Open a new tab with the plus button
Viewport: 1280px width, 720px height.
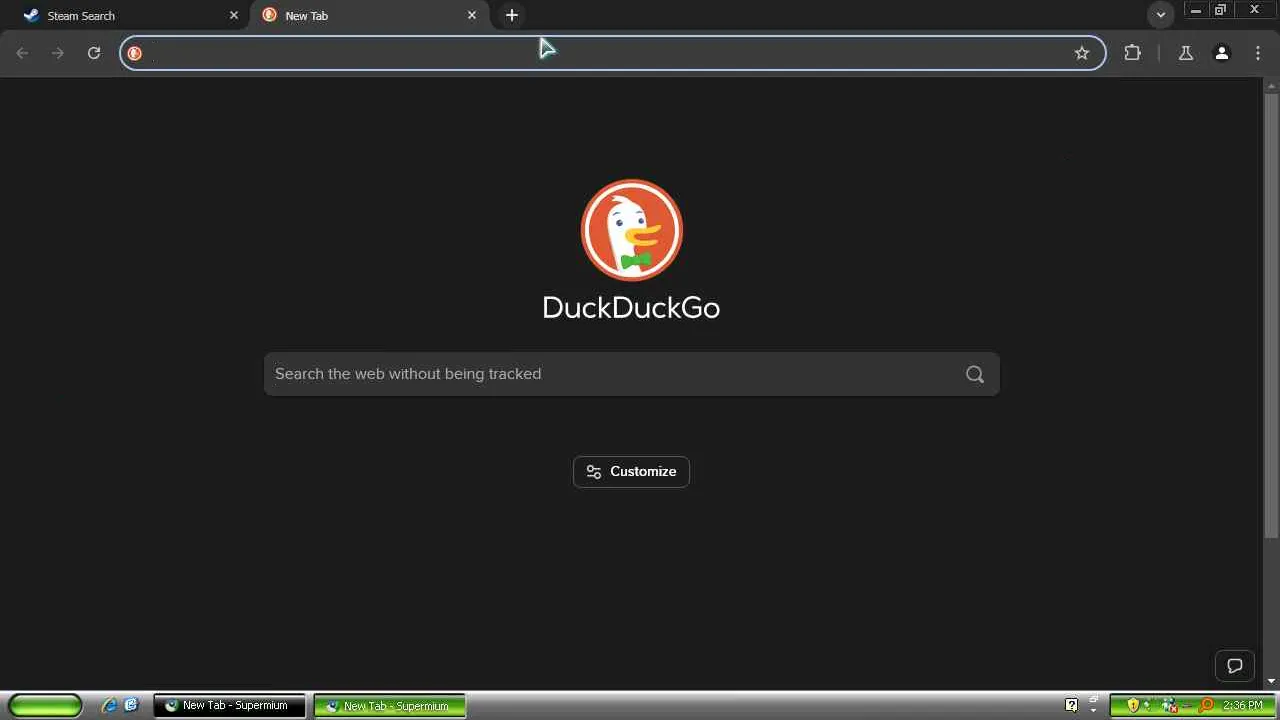[x=512, y=15]
